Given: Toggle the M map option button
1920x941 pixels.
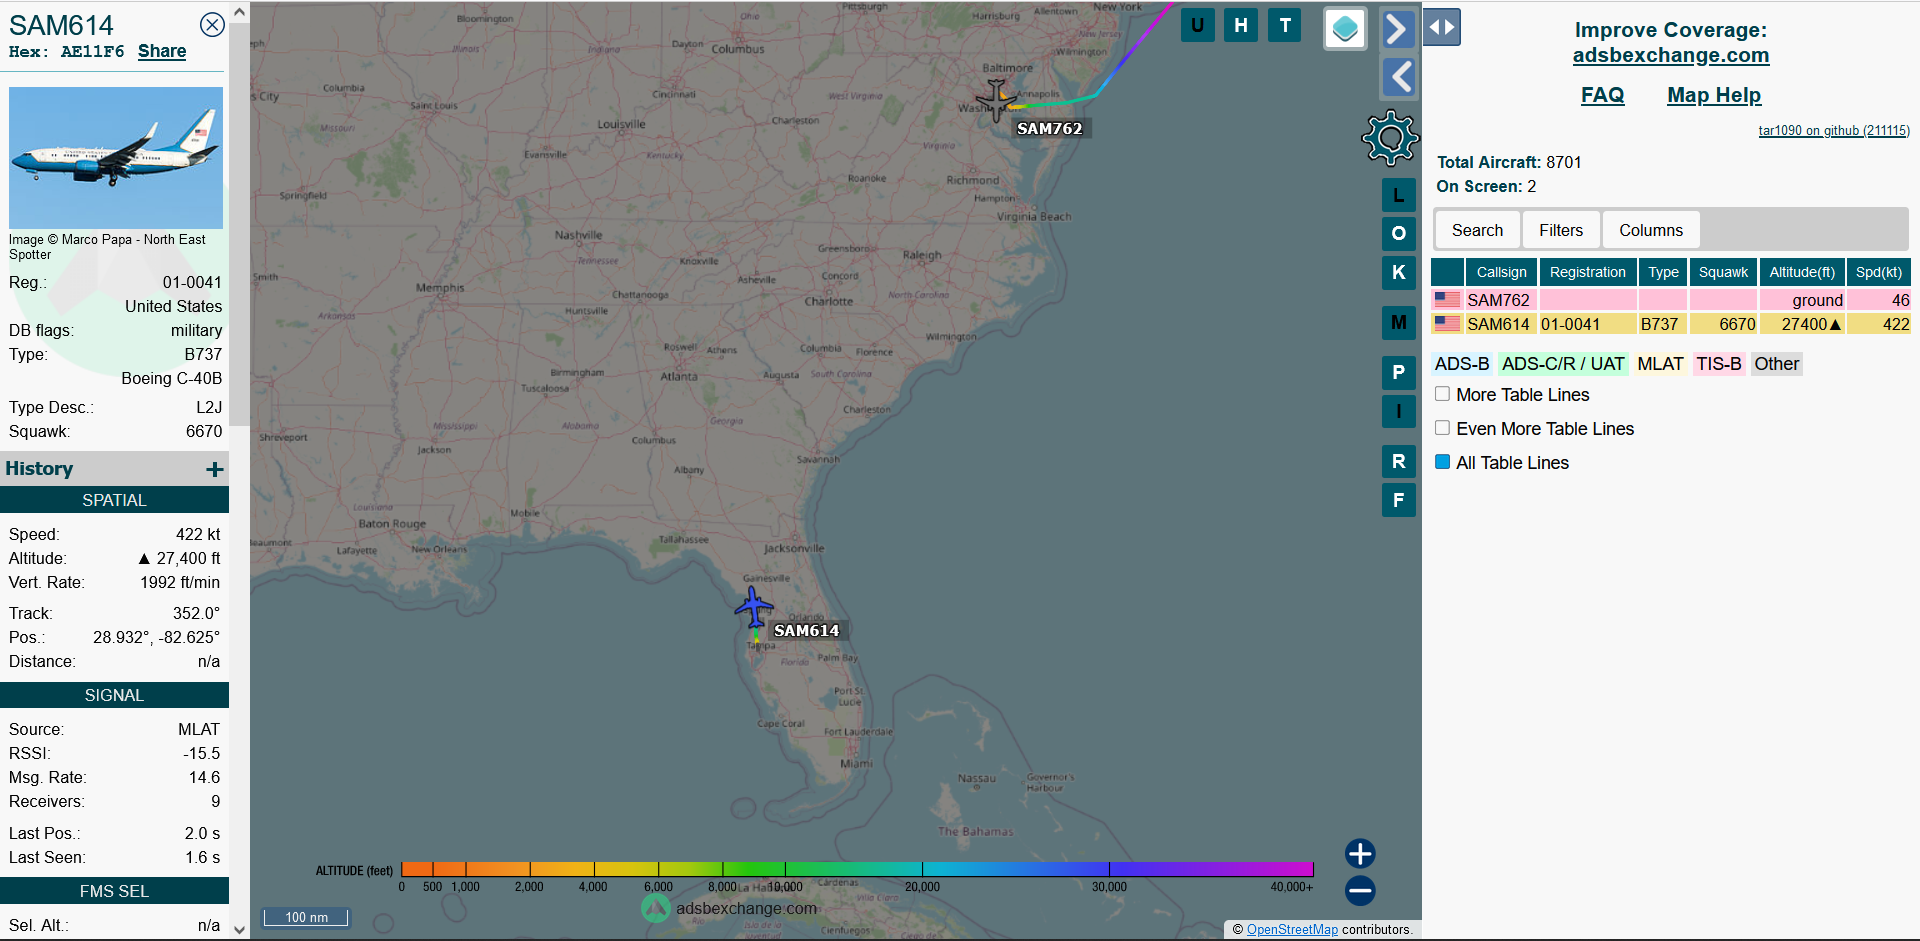Looking at the screenshot, I should pyautogui.click(x=1399, y=322).
